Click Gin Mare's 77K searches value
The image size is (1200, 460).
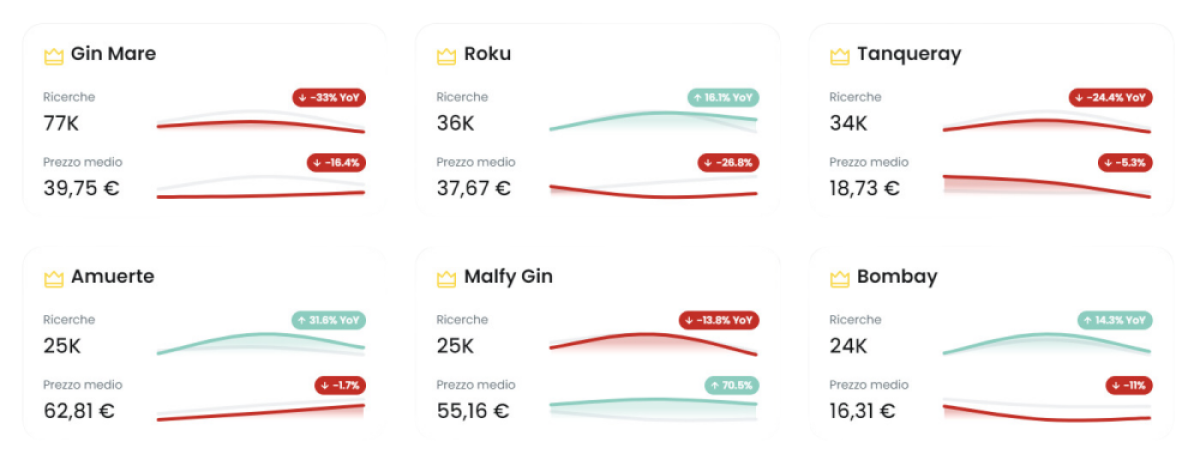[x=61, y=123]
